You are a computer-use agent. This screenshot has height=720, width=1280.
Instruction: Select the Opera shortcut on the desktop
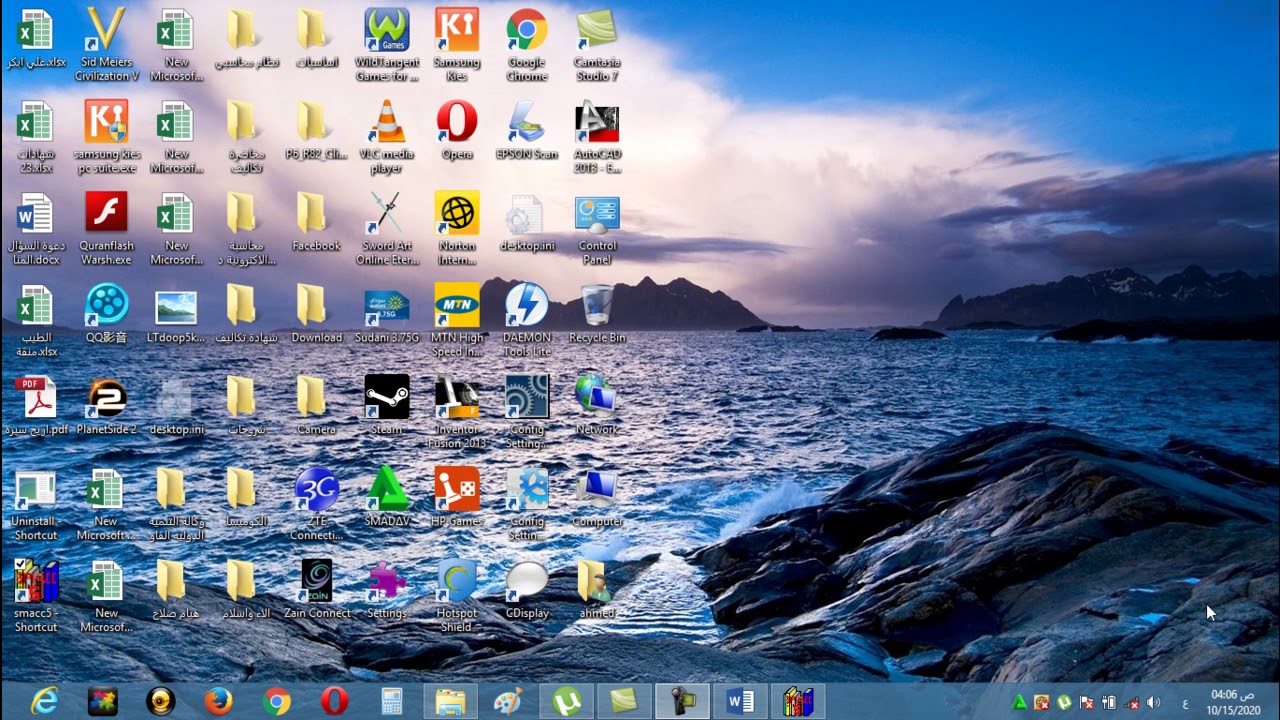click(x=457, y=131)
